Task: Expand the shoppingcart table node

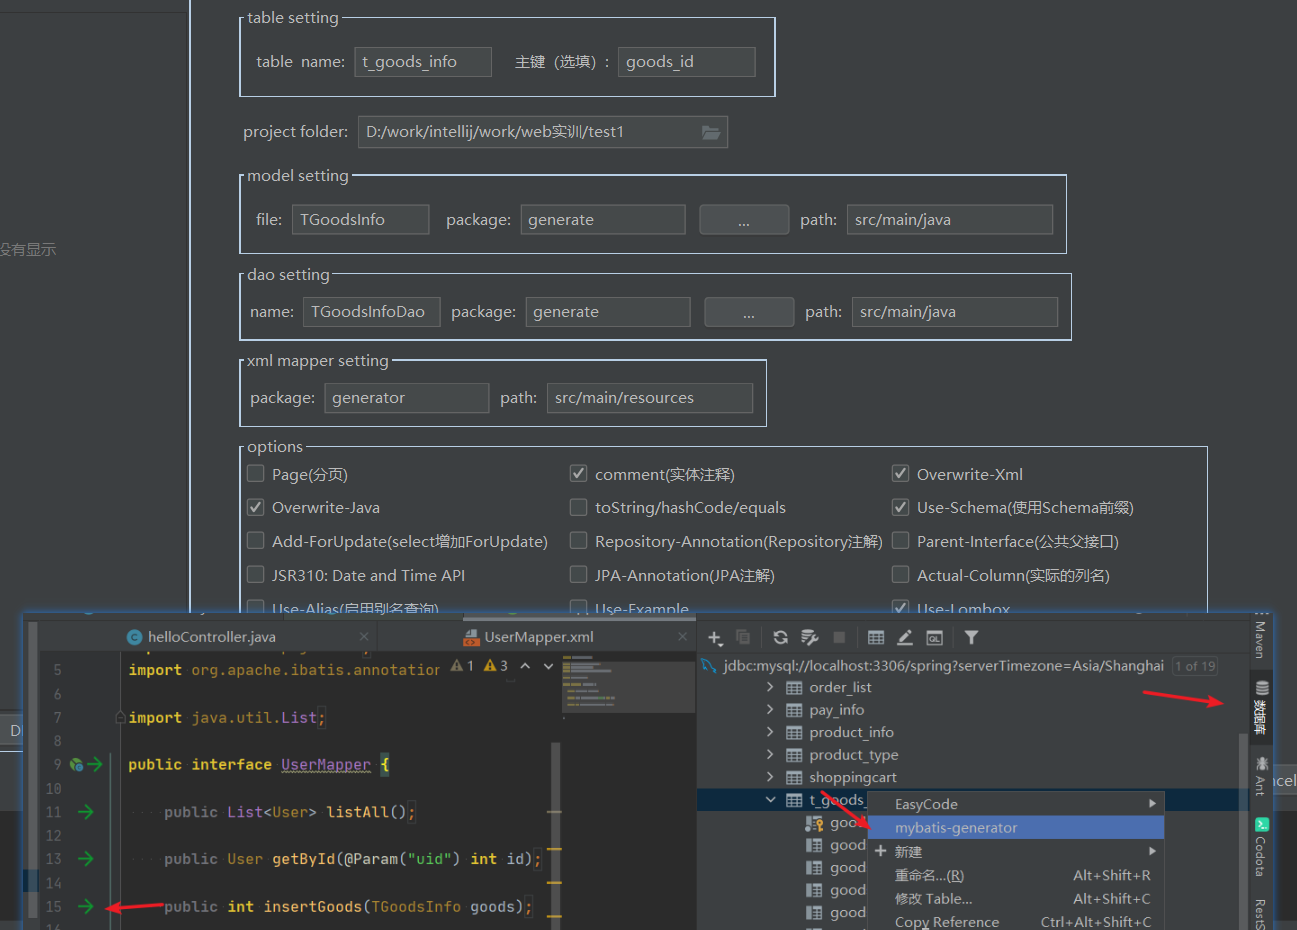Action: 770,777
